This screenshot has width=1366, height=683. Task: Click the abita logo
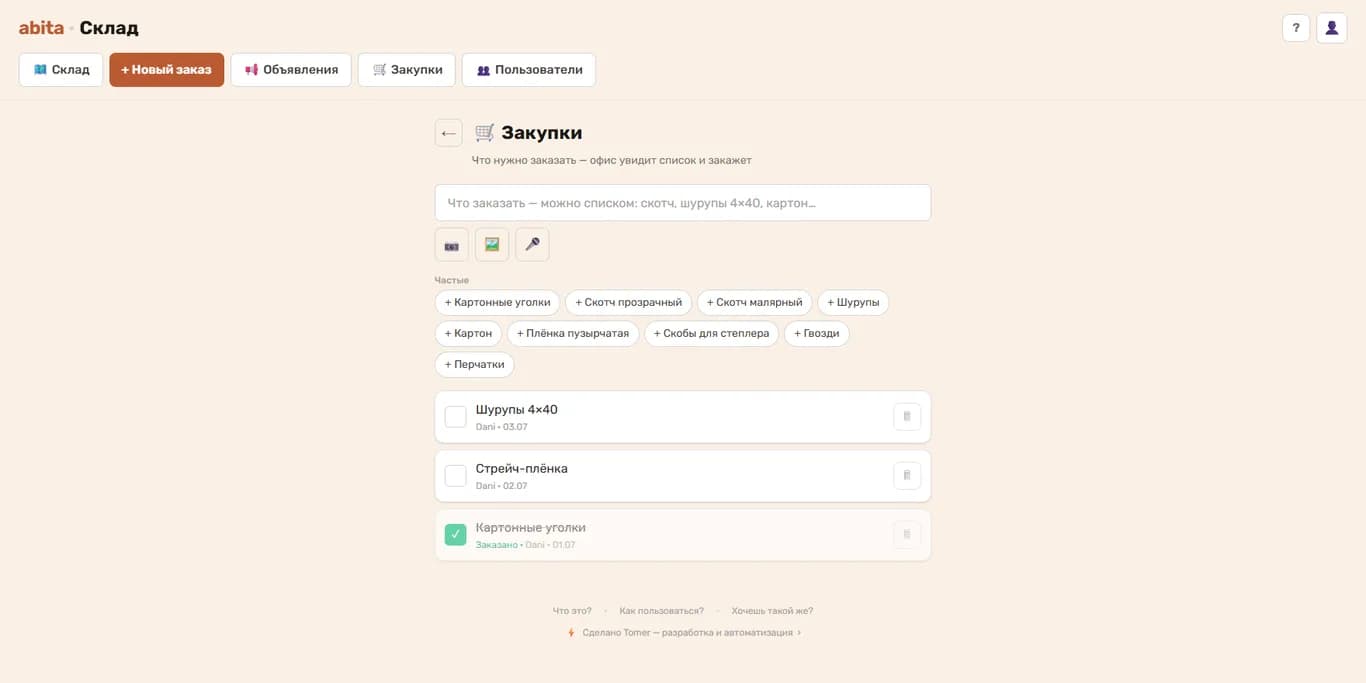click(41, 28)
